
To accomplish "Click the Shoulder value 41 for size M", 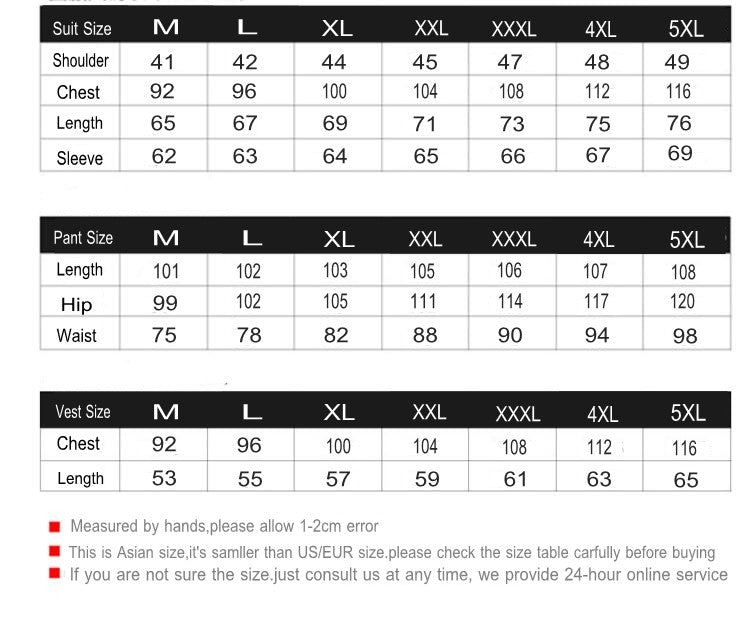I will [162, 62].
